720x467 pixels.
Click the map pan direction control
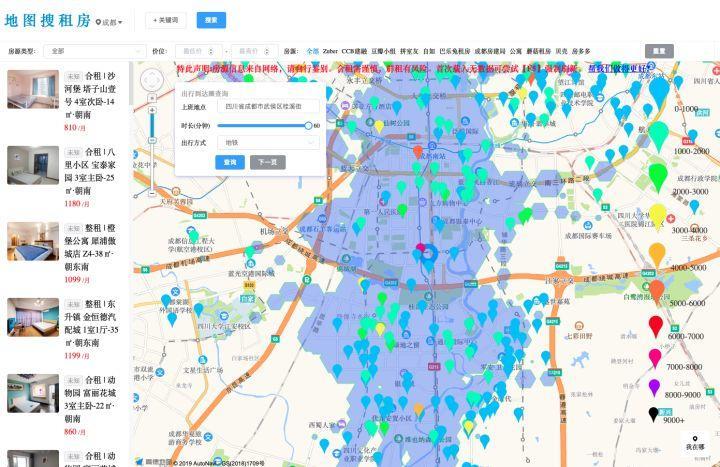[152, 81]
